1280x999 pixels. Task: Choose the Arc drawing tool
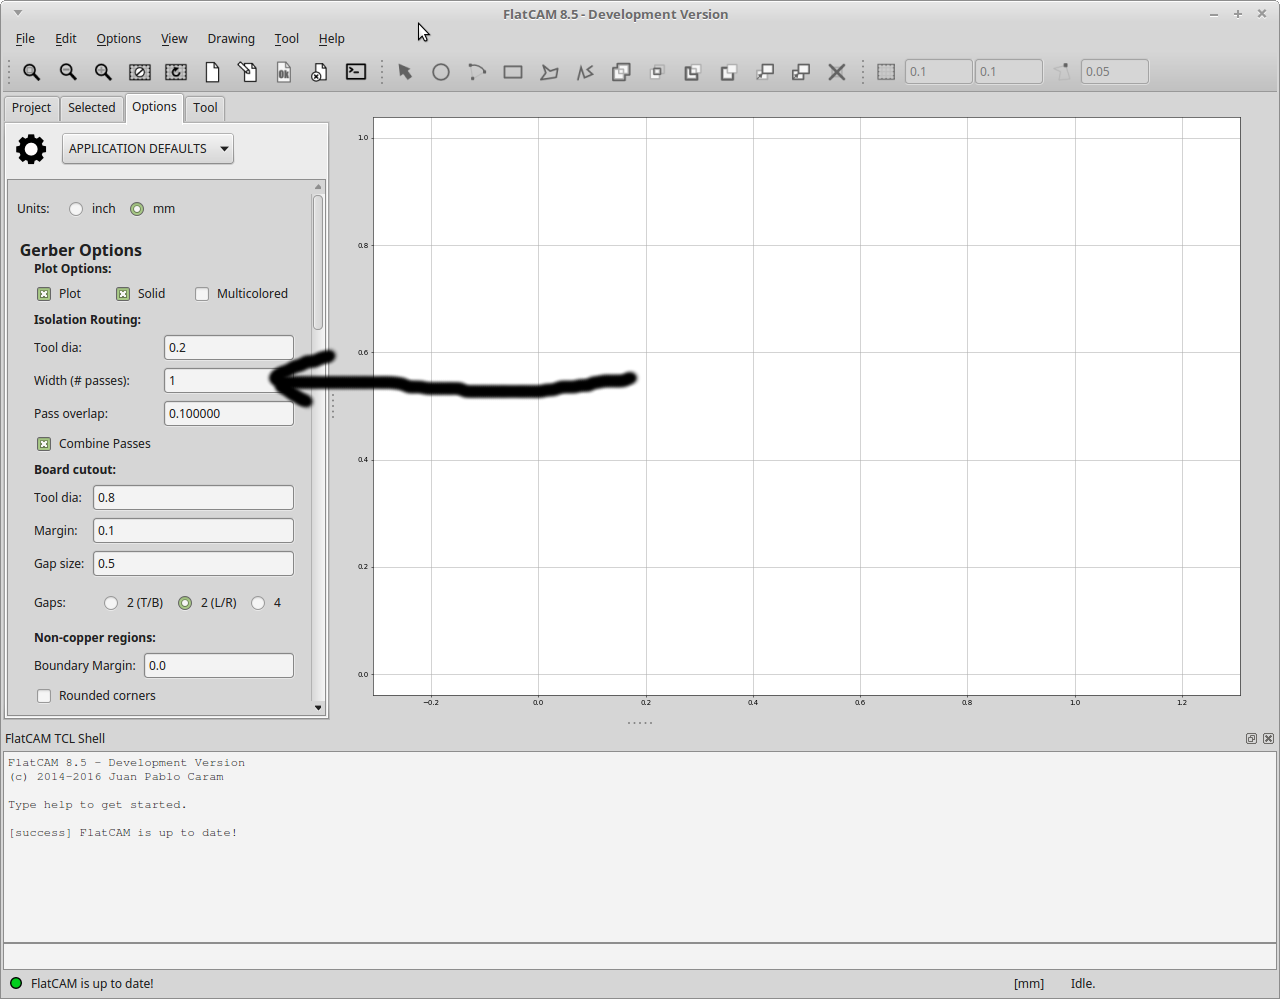(x=477, y=72)
